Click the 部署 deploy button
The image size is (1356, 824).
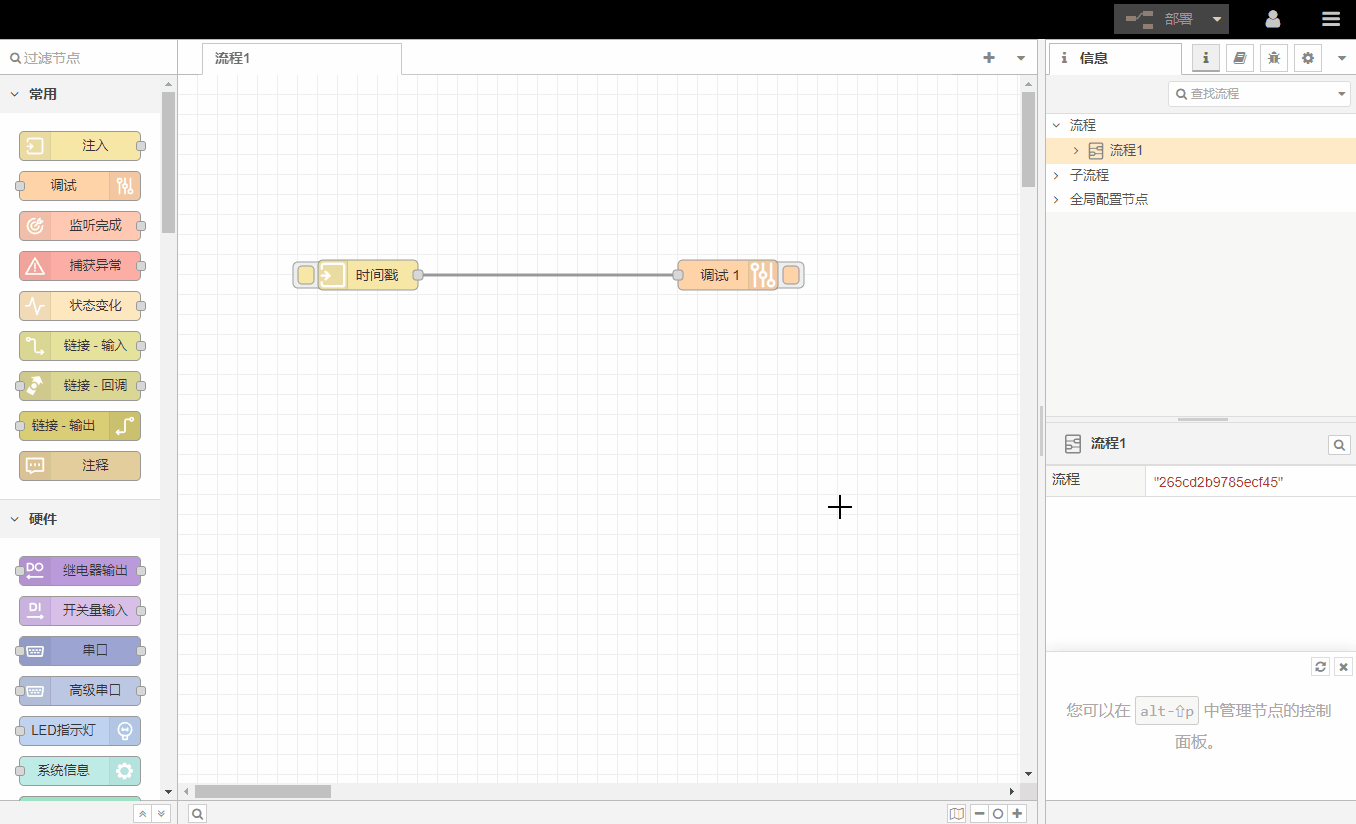(x=1160, y=19)
